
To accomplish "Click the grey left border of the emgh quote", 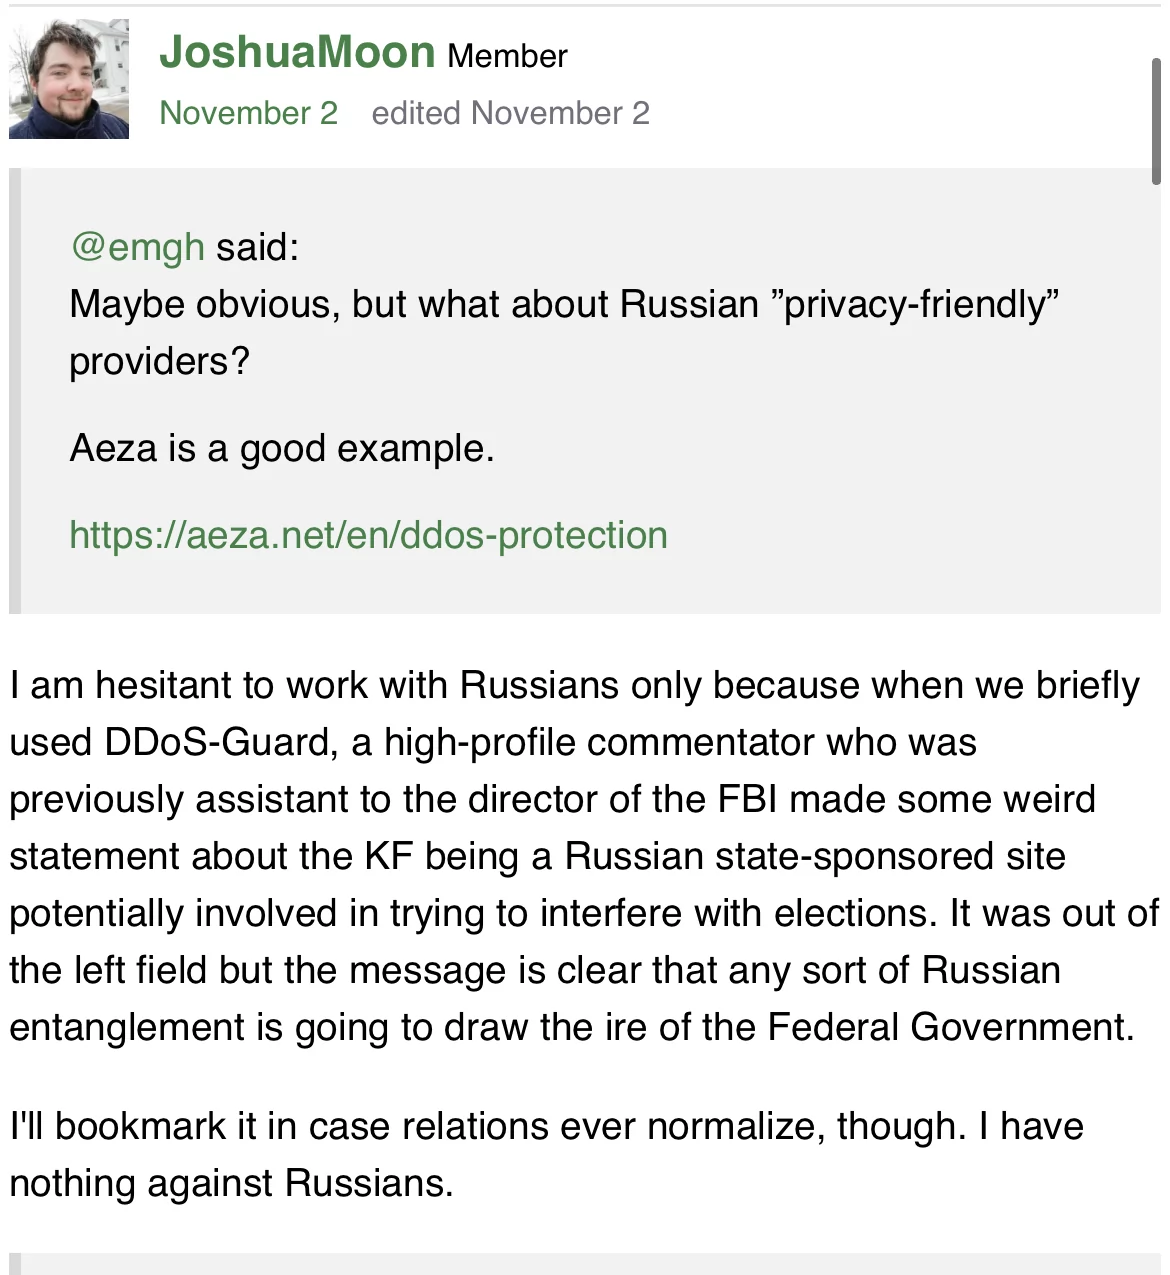I will tap(14, 390).
